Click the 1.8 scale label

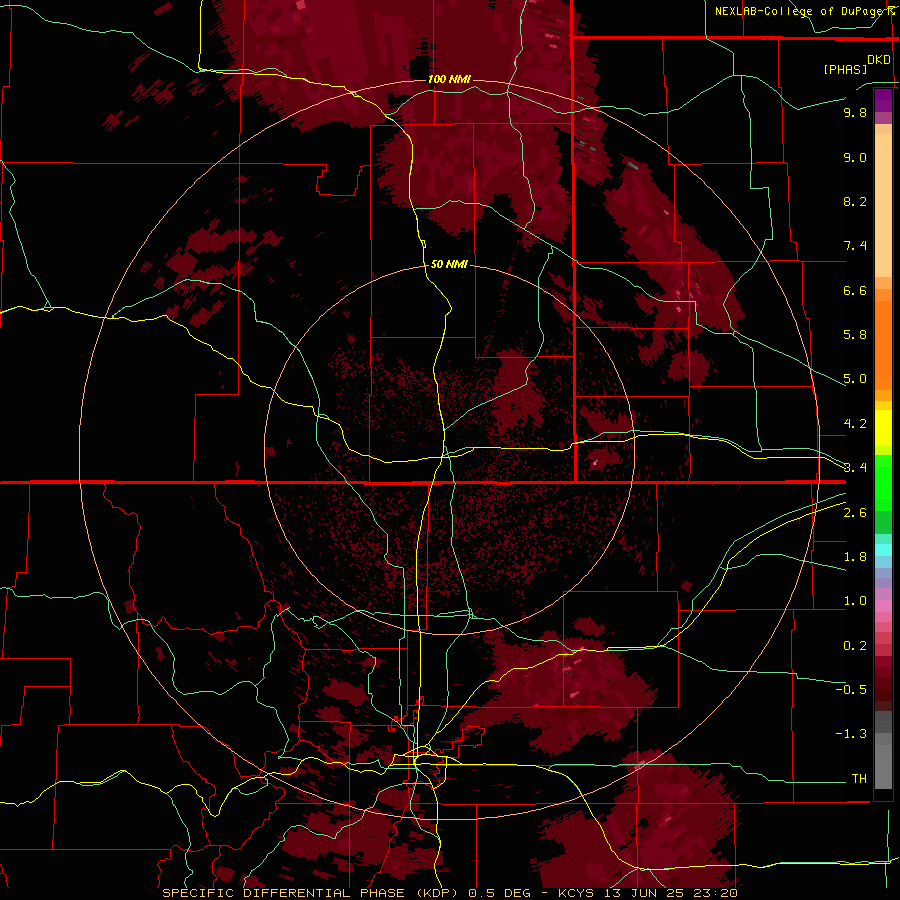(x=855, y=557)
